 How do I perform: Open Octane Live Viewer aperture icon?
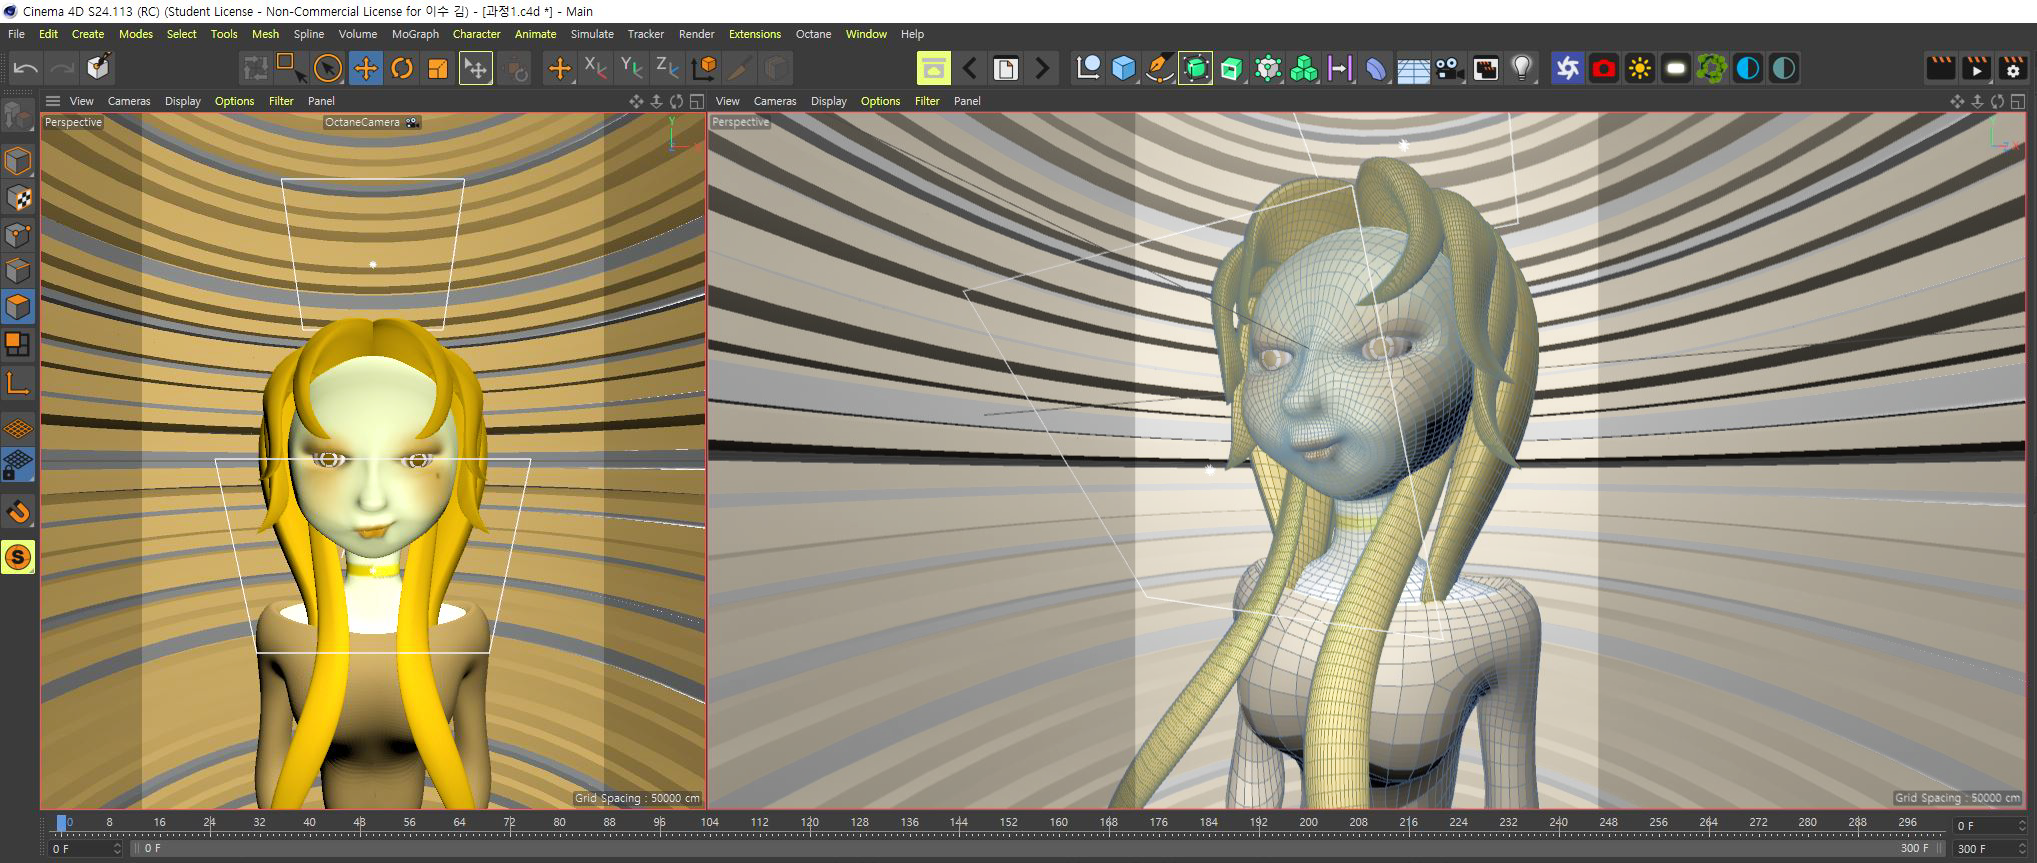[x=1568, y=68]
